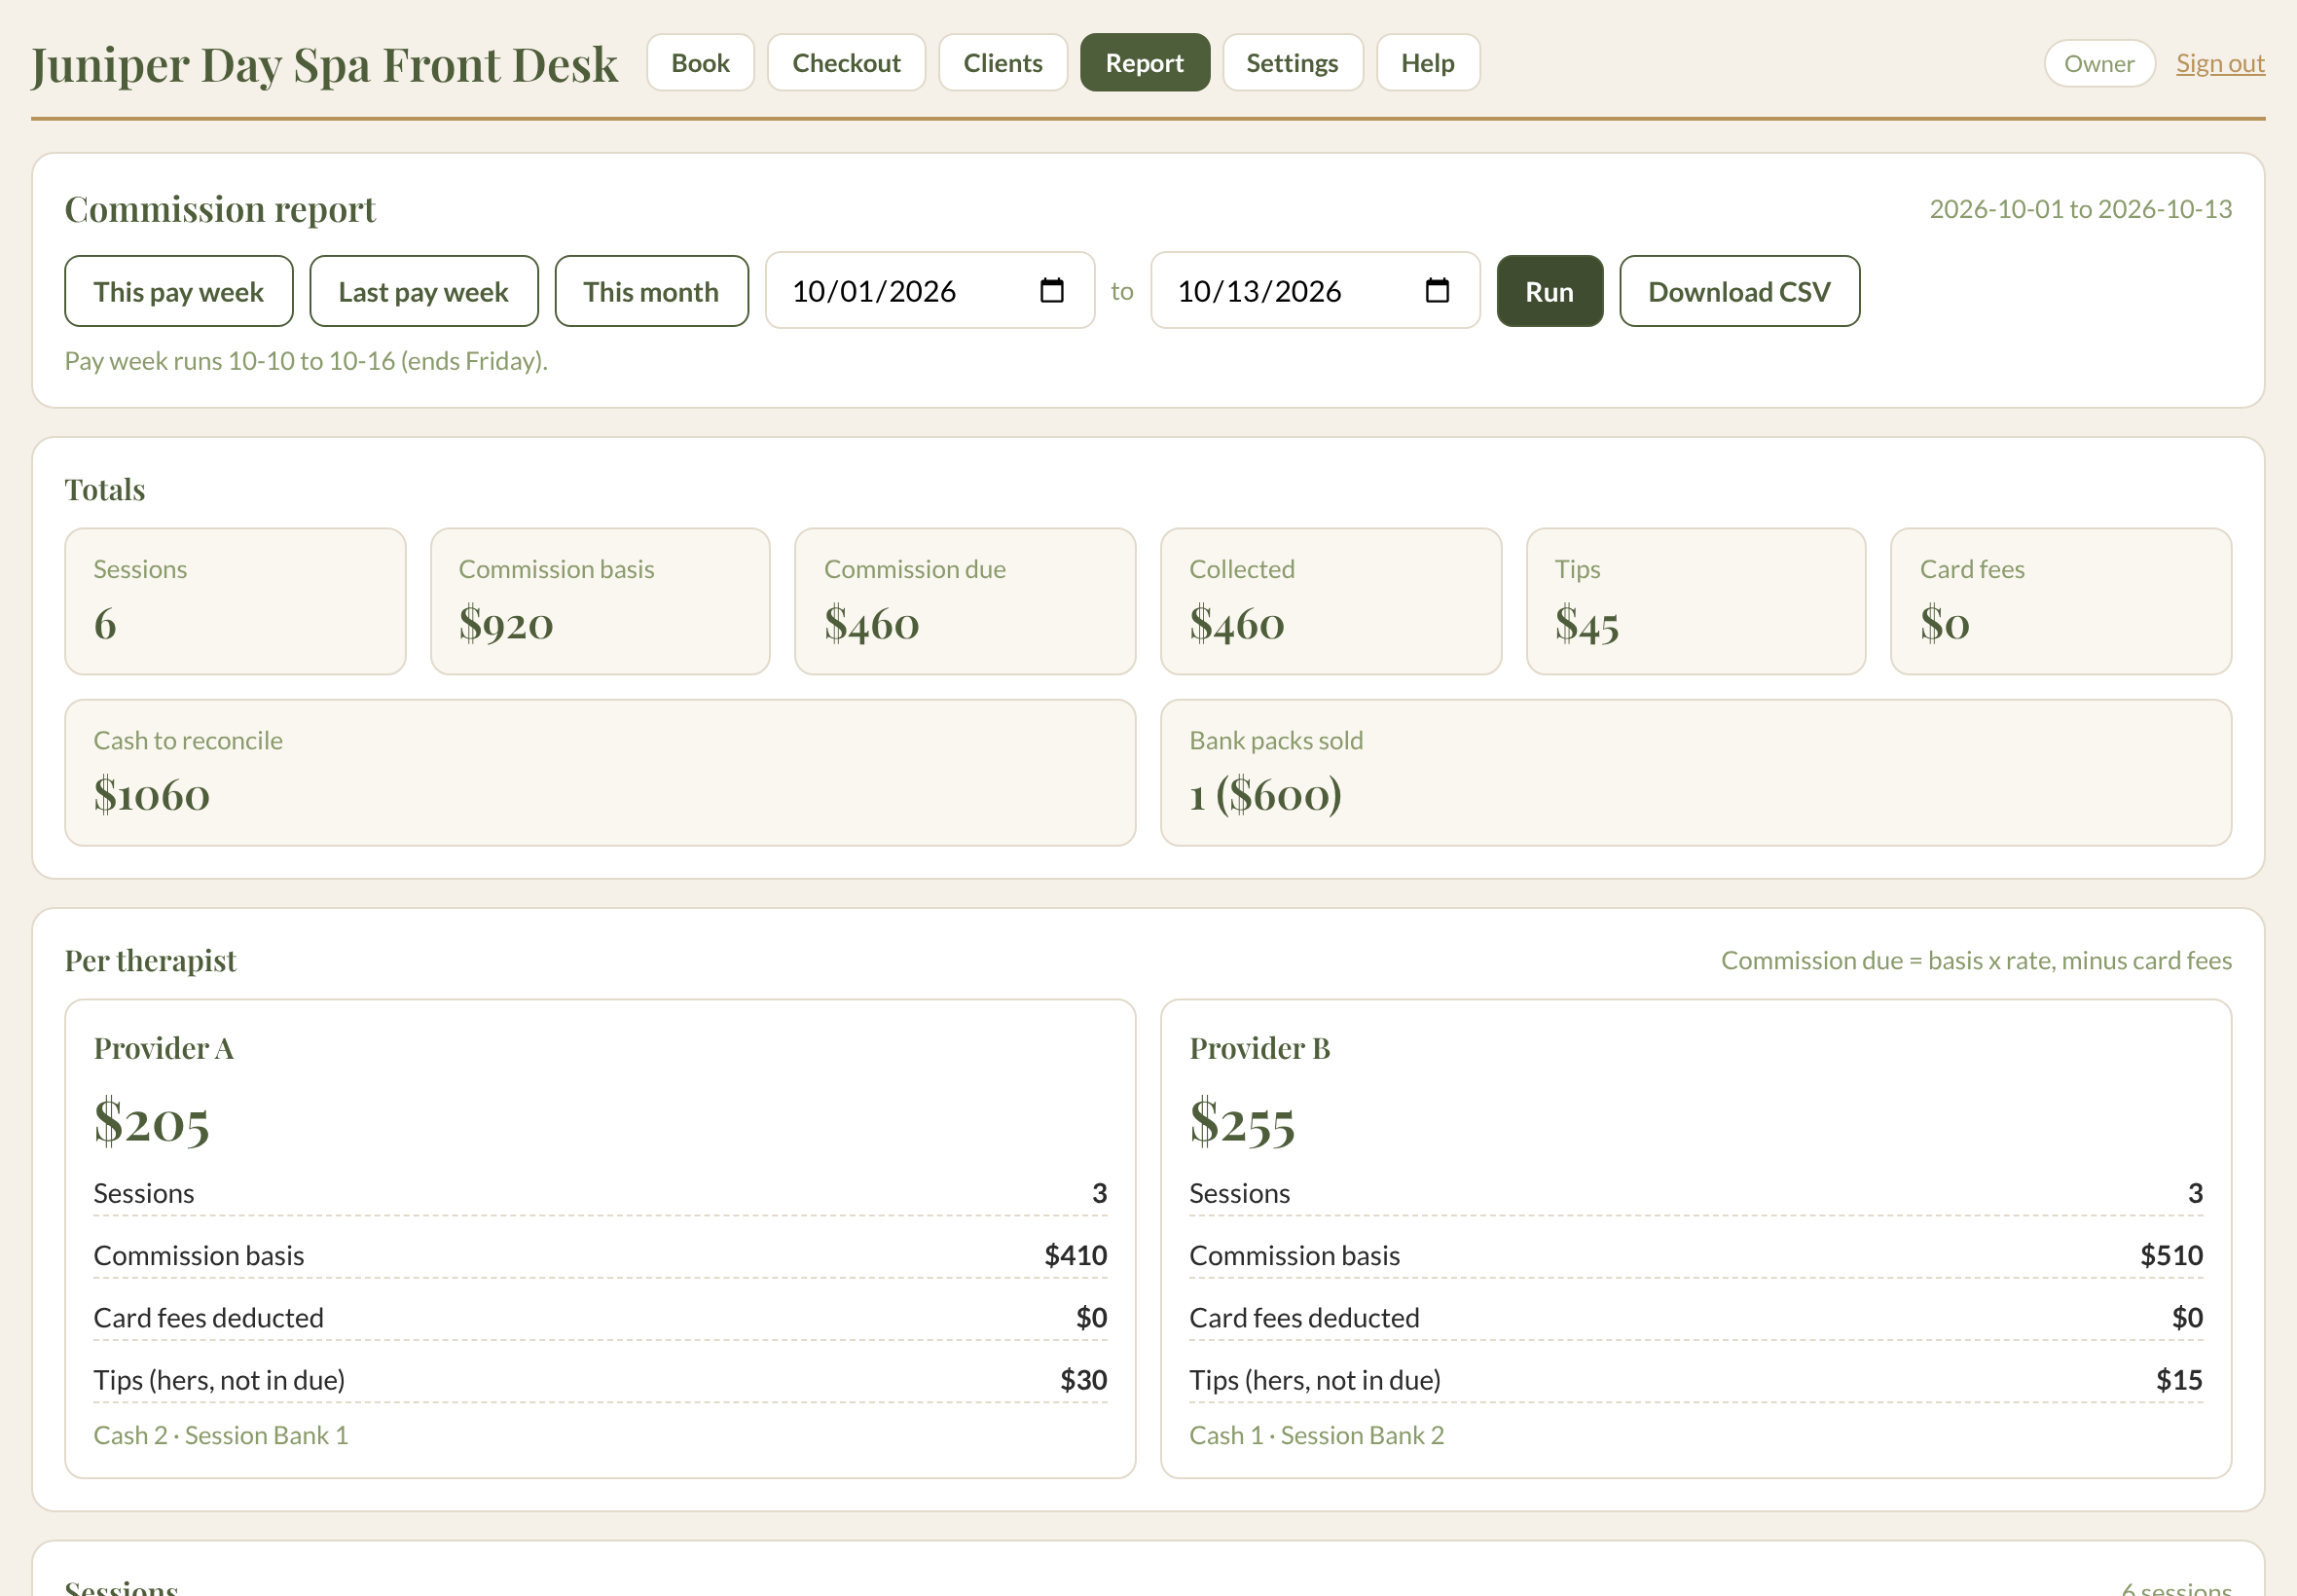The height and width of the screenshot is (1596, 2297).
Task: Open the end date calendar picker icon
Action: click(1436, 291)
